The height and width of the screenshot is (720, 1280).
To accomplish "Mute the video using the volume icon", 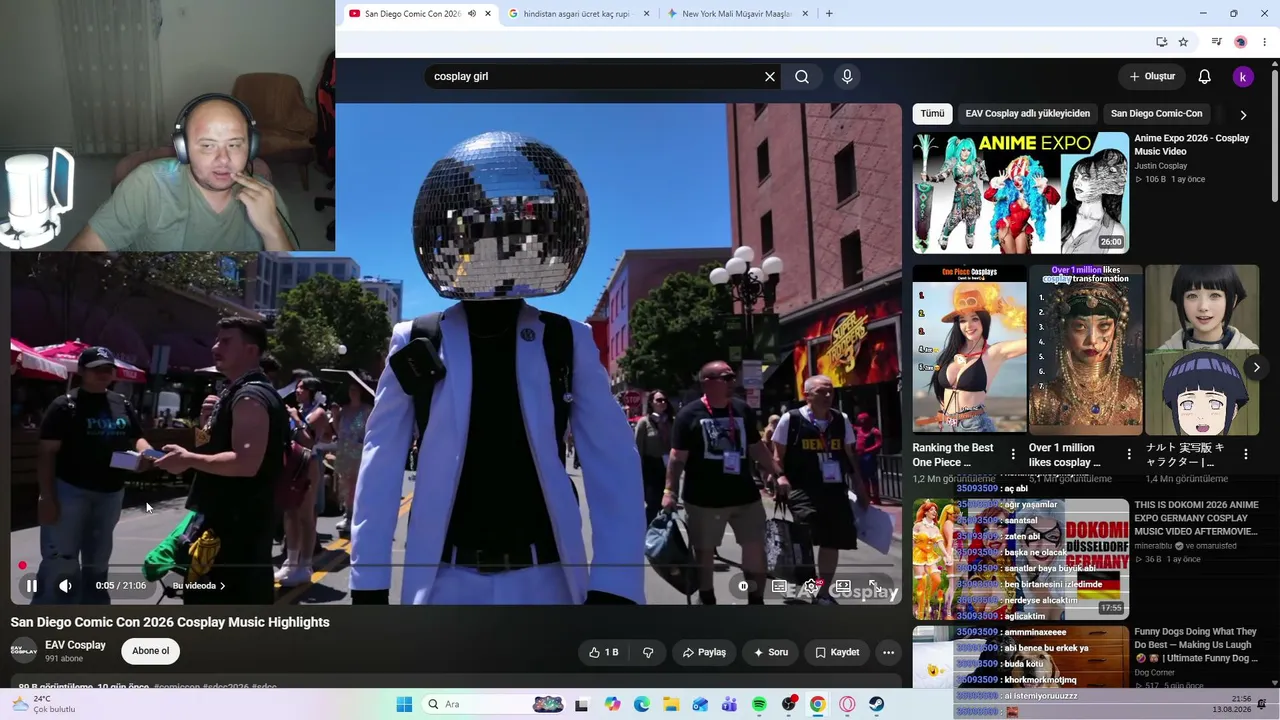I will click(65, 586).
